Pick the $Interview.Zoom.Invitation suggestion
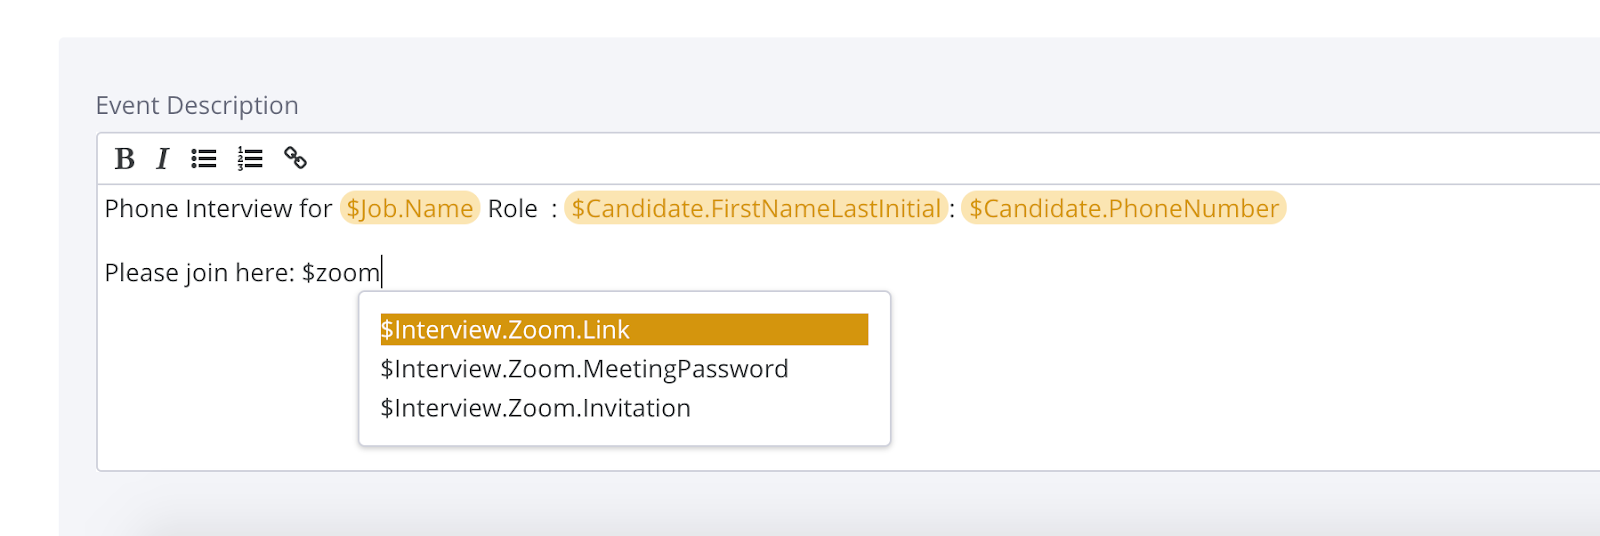The height and width of the screenshot is (536, 1600). (535, 408)
